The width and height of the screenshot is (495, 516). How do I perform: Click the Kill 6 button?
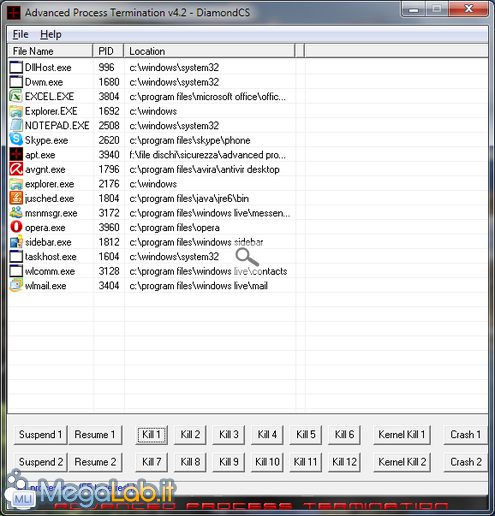pos(344,435)
